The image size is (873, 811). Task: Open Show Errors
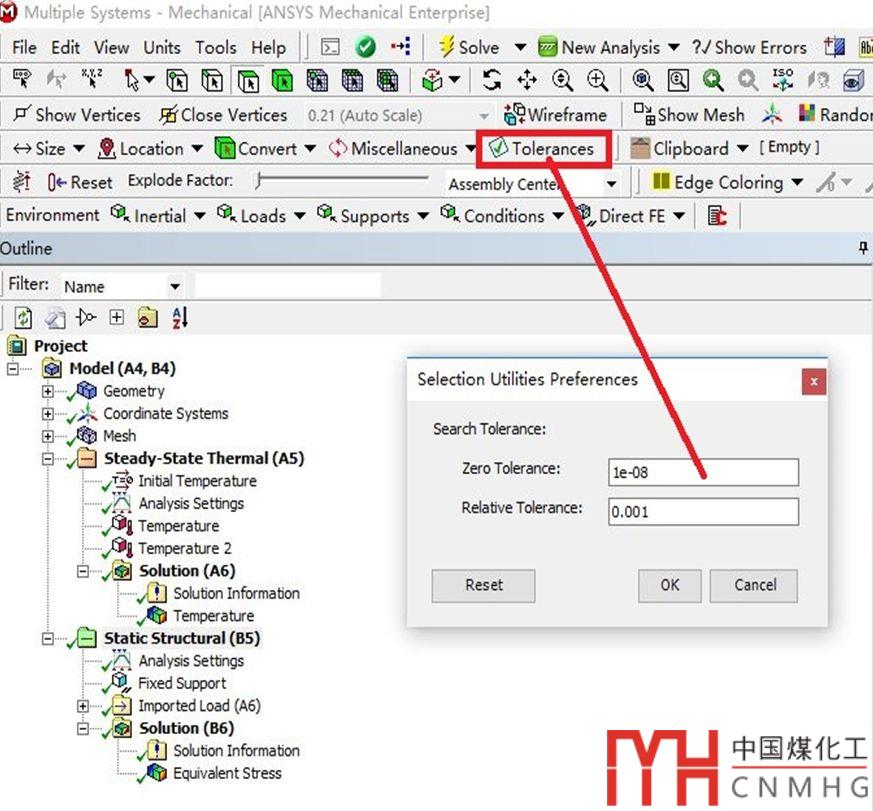749,48
